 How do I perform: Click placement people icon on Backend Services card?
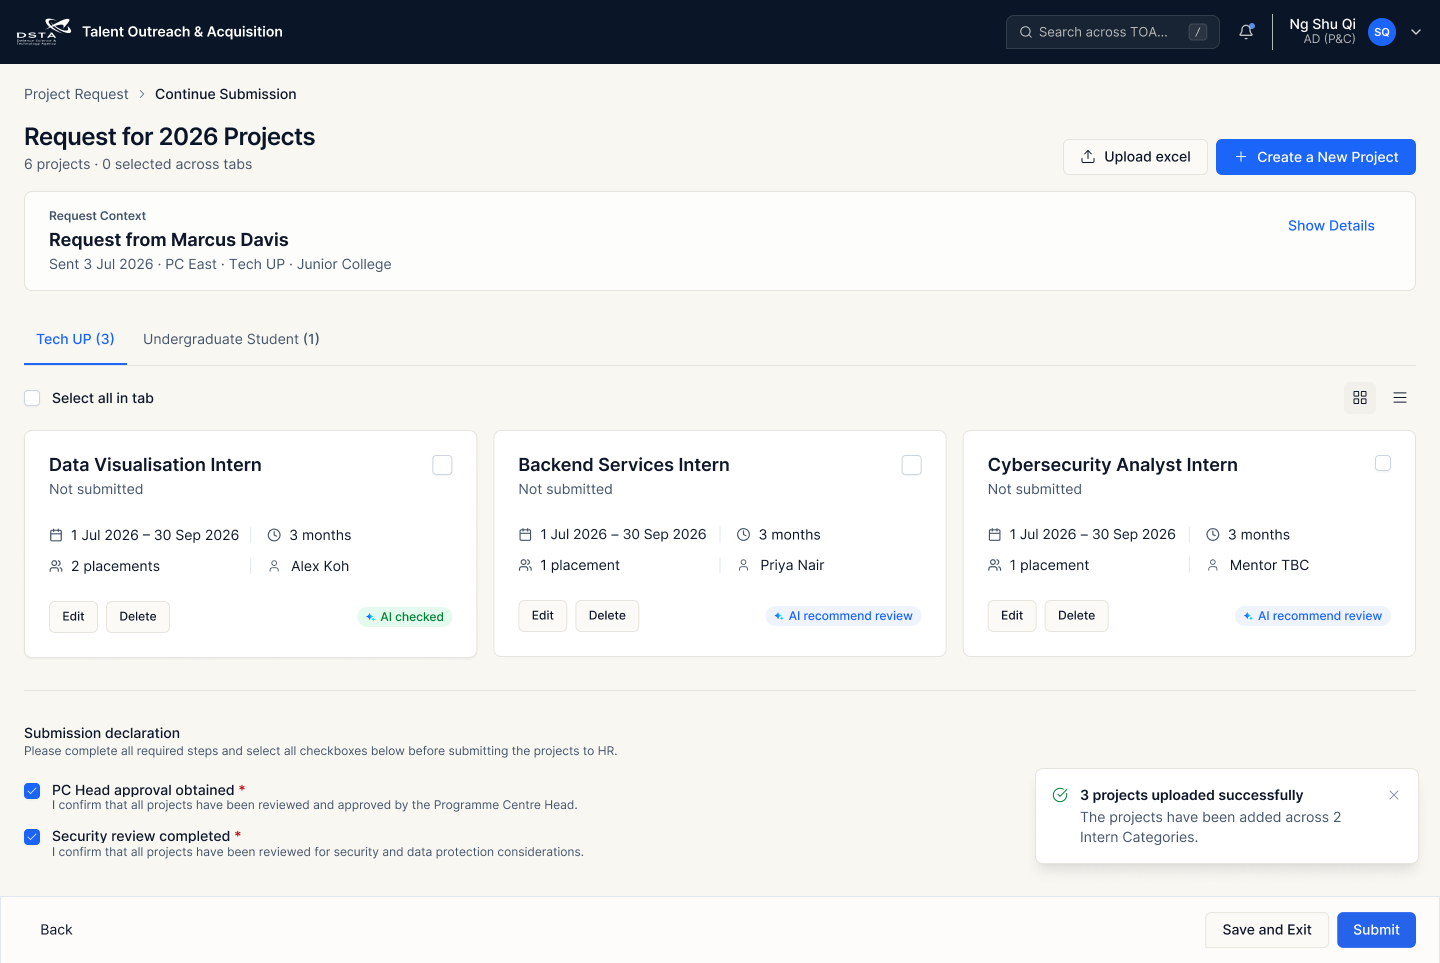525,565
